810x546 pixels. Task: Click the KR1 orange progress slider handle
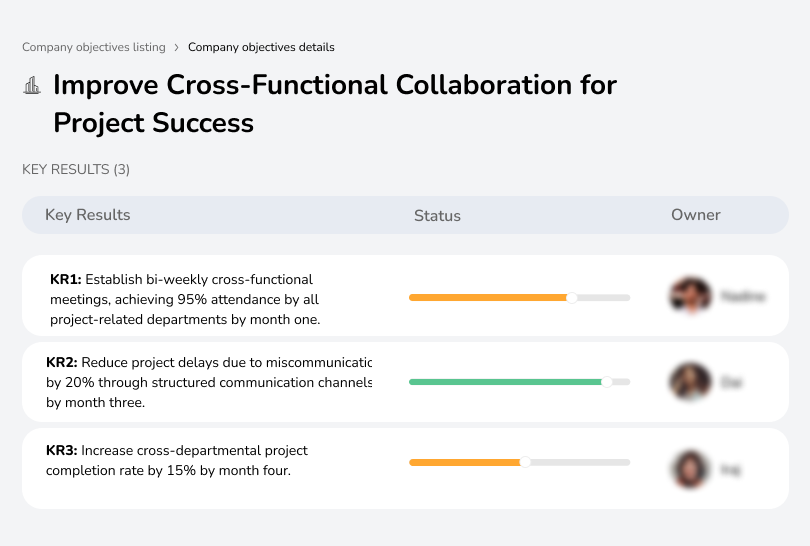point(572,297)
